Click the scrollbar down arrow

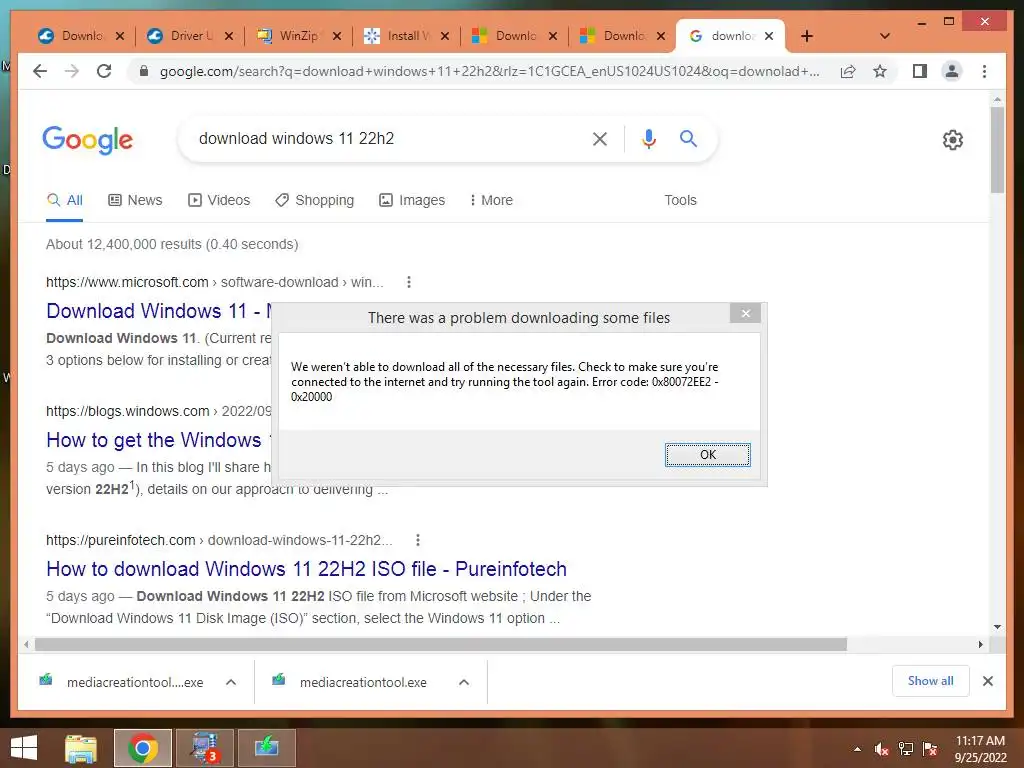tap(997, 627)
